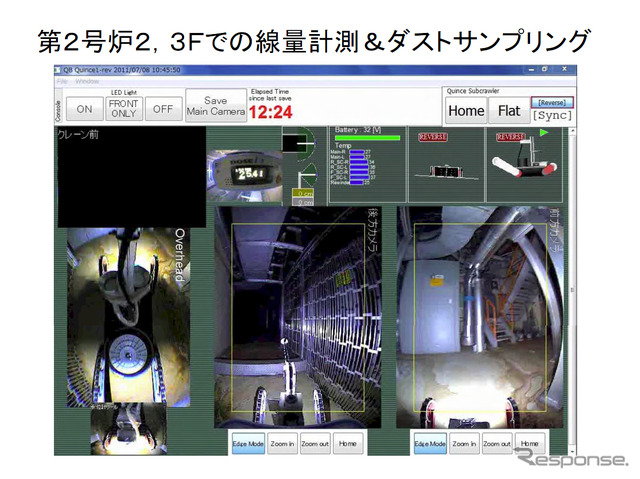Open the File menu
Screen dimensions: 640x479
click(62, 81)
